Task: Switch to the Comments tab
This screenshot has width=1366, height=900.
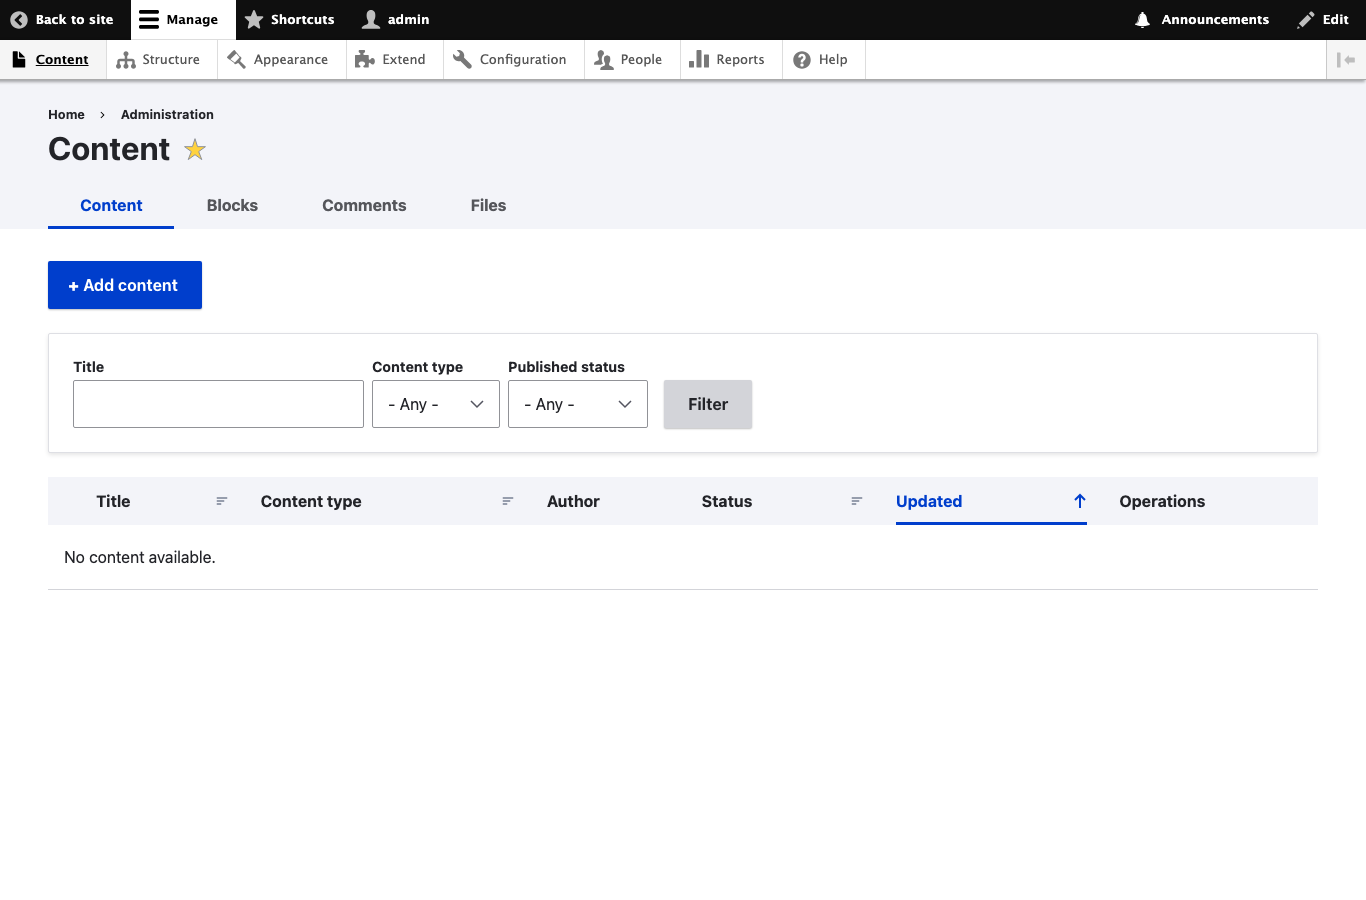Action: (x=364, y=205)
